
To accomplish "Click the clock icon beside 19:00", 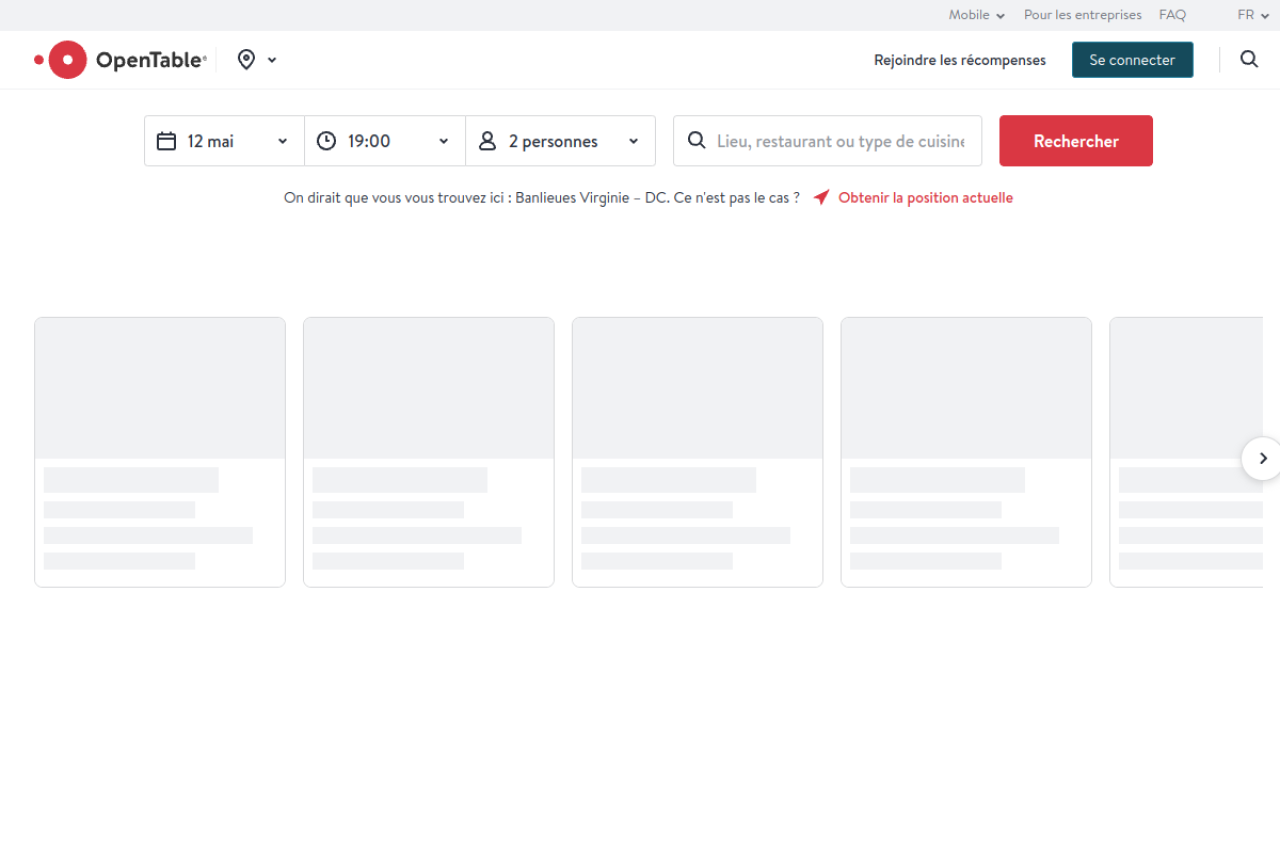I will [x=326, y=141].
